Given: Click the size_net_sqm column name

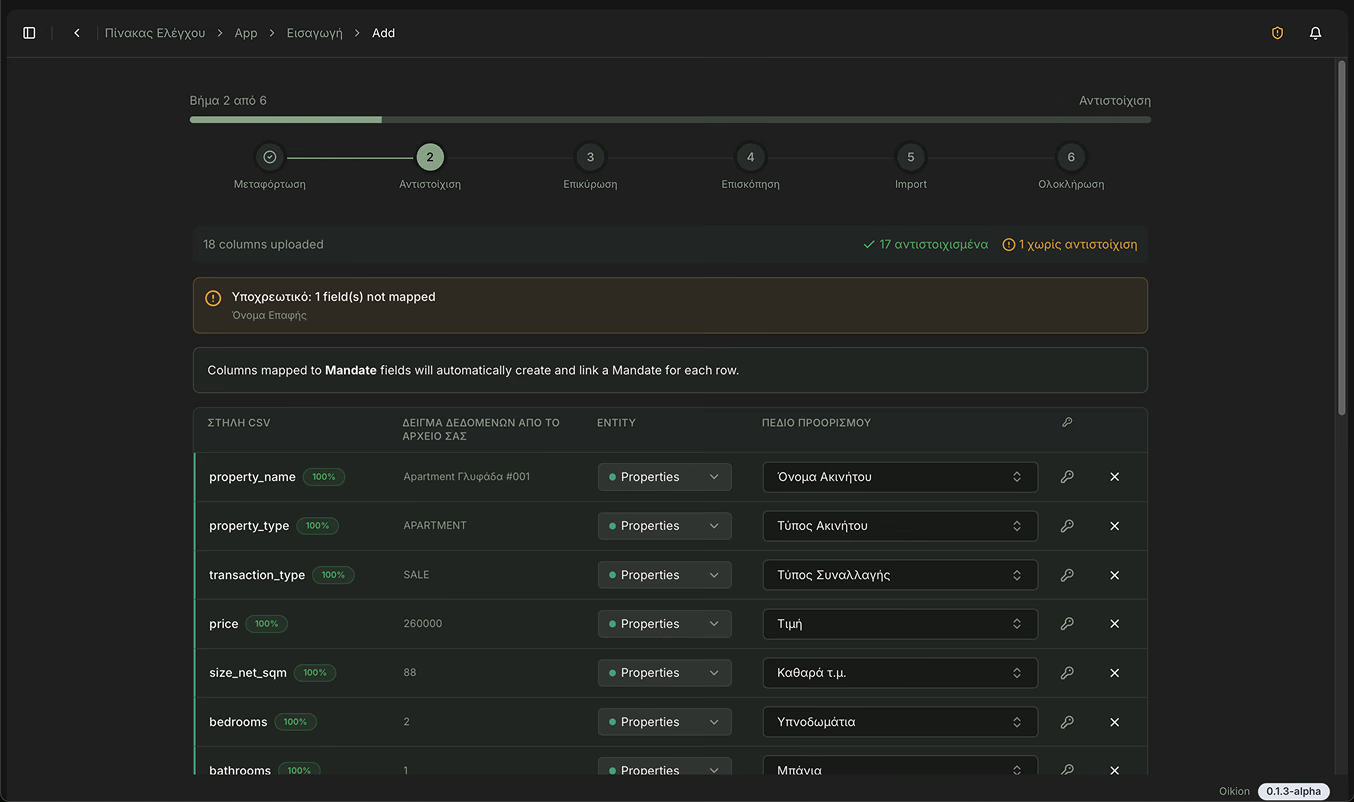Looking at the screenshot, I should coord(248,673).
